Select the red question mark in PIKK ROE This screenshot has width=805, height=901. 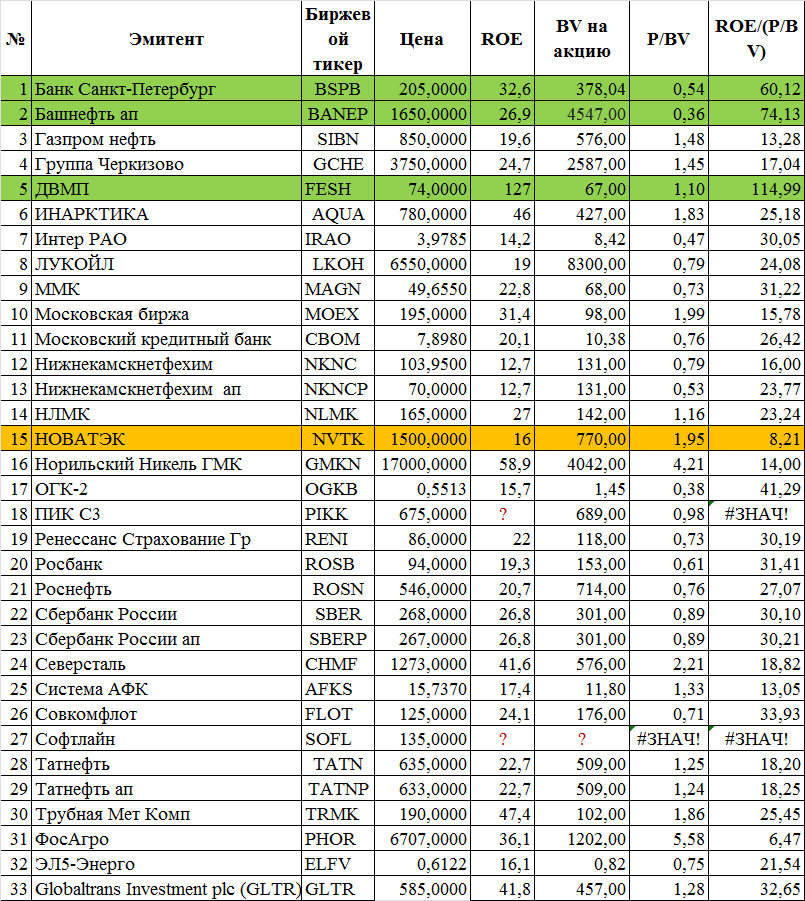(503, 514)
